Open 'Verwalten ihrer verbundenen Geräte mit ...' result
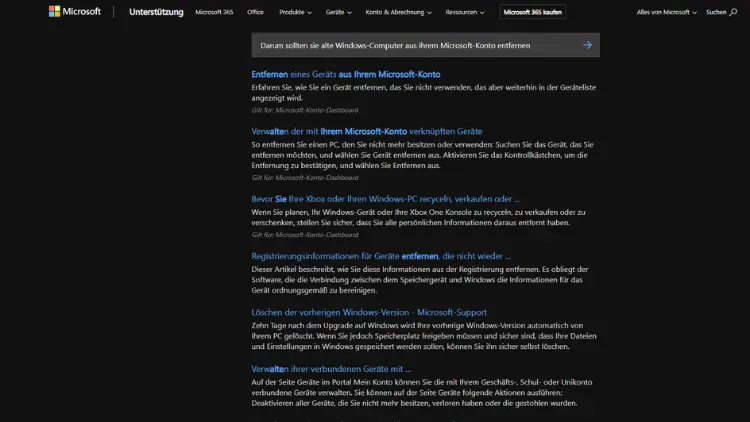Image resolution: width=750 pixels, height=422 pixels. point(331,369)
